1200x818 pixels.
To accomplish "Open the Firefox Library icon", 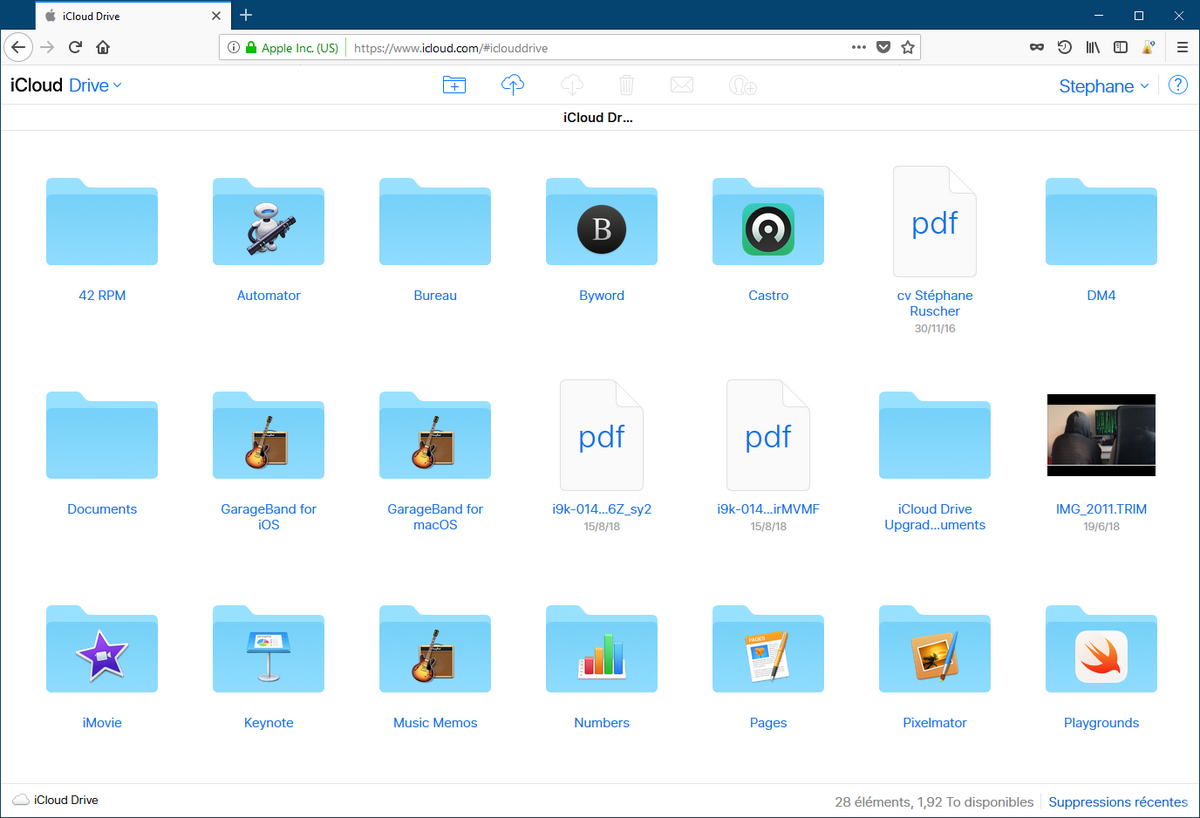I will [x=1094, y=47].
